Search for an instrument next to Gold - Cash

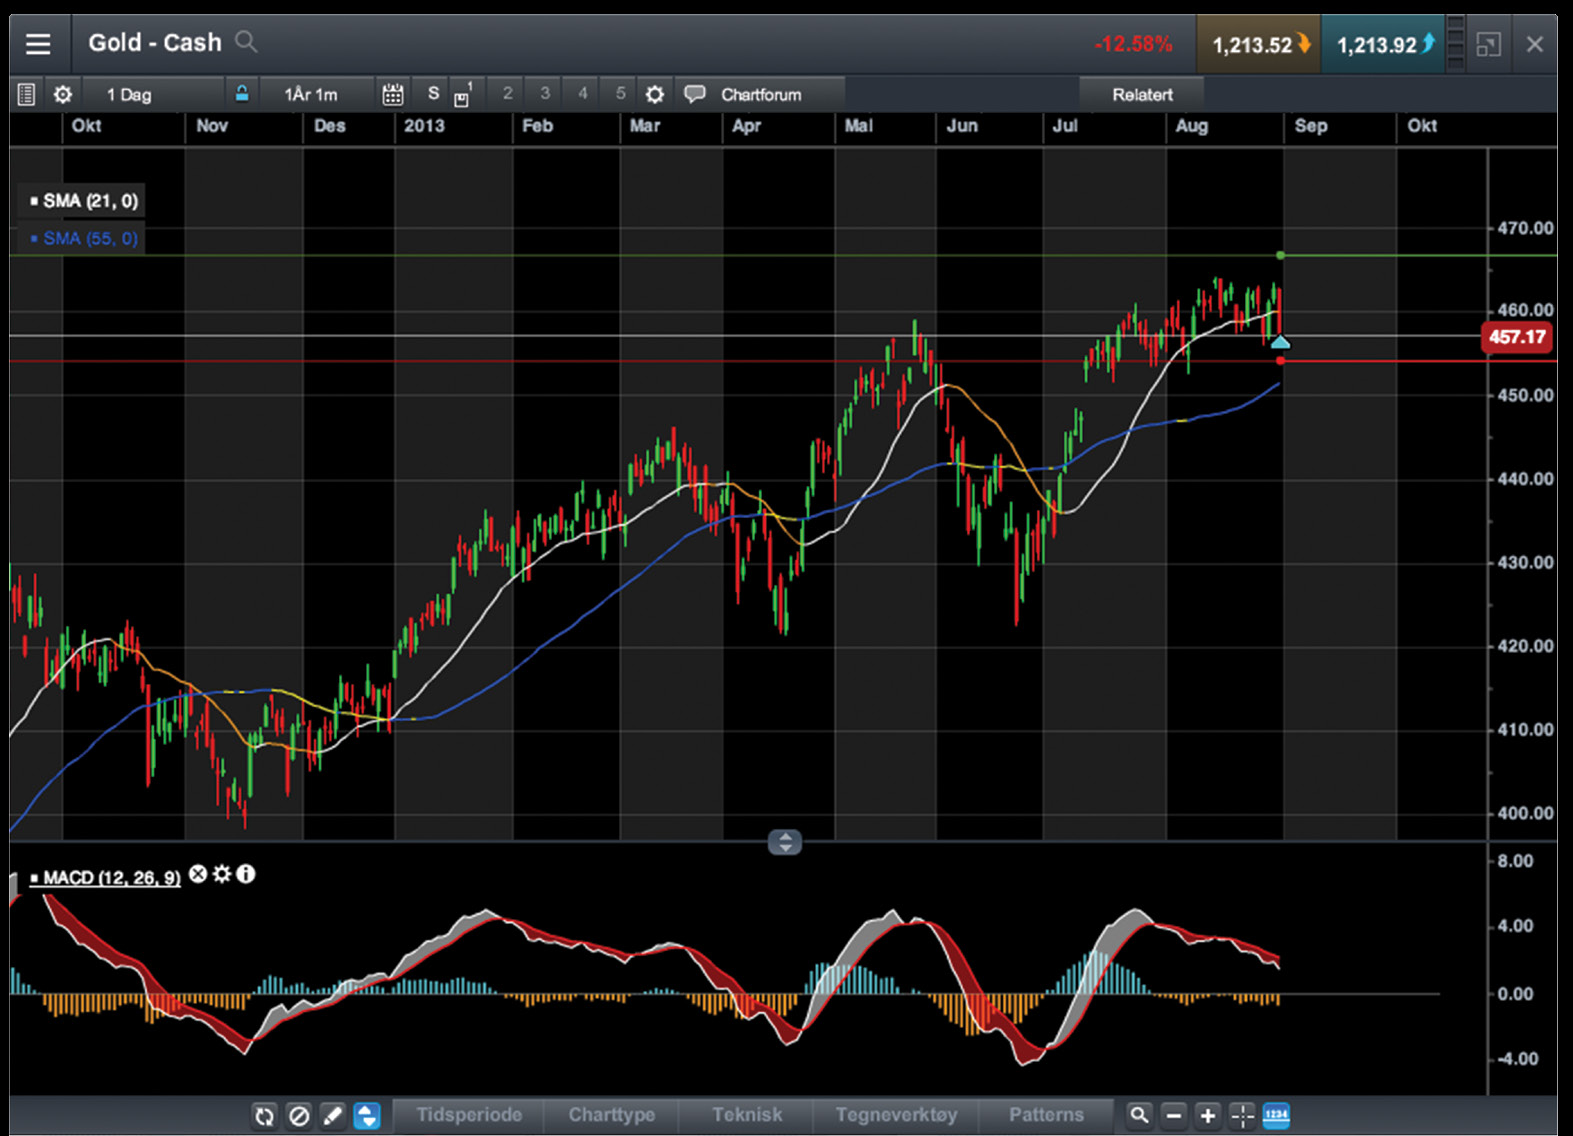click(x=246, y=42)
